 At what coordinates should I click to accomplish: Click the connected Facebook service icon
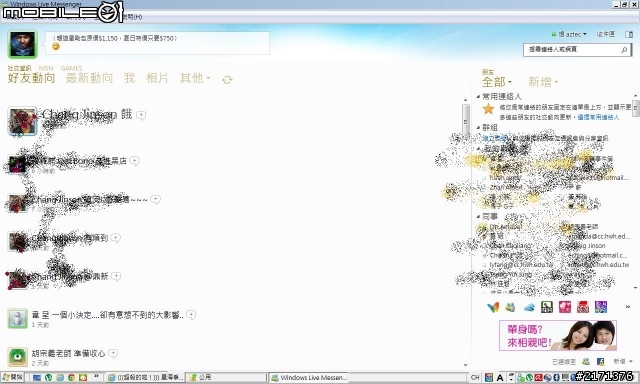pos(600,362)
